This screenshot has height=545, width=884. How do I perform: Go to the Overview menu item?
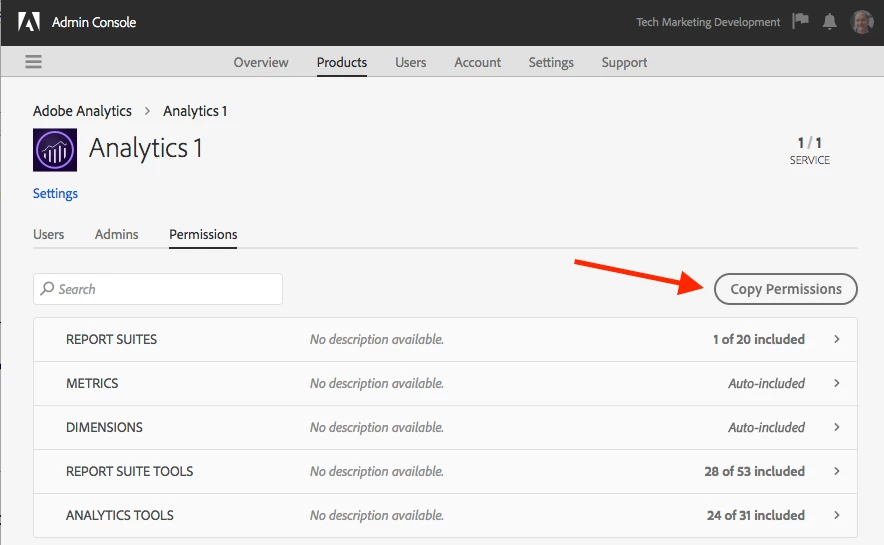261,62
